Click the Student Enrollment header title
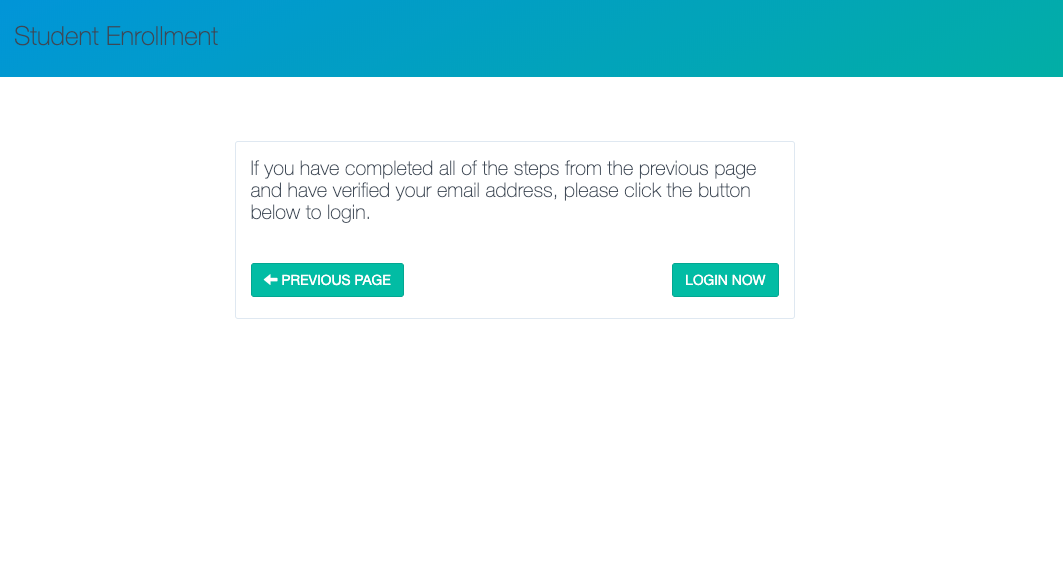The image size is (1063, 585). click(x=116, y=37)
